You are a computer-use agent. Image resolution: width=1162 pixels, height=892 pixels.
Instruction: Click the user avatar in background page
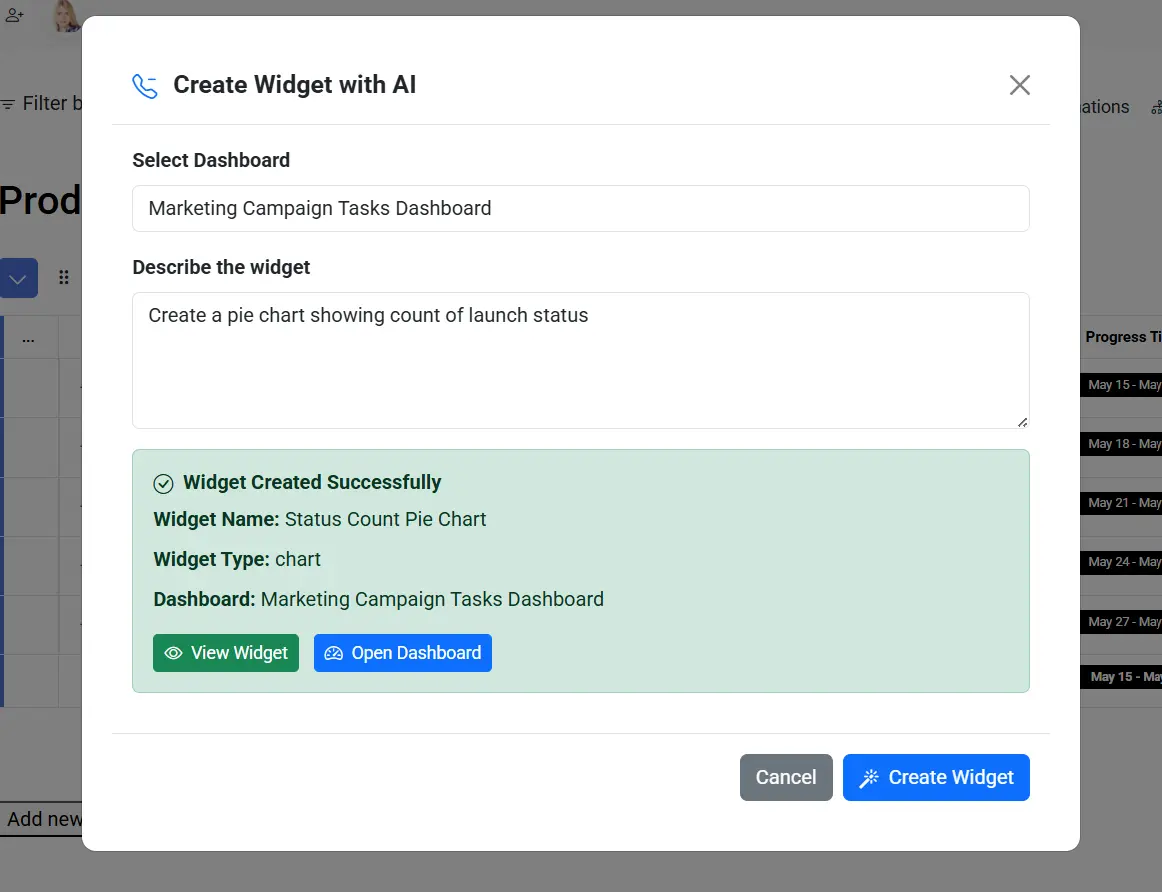point(67,16)
